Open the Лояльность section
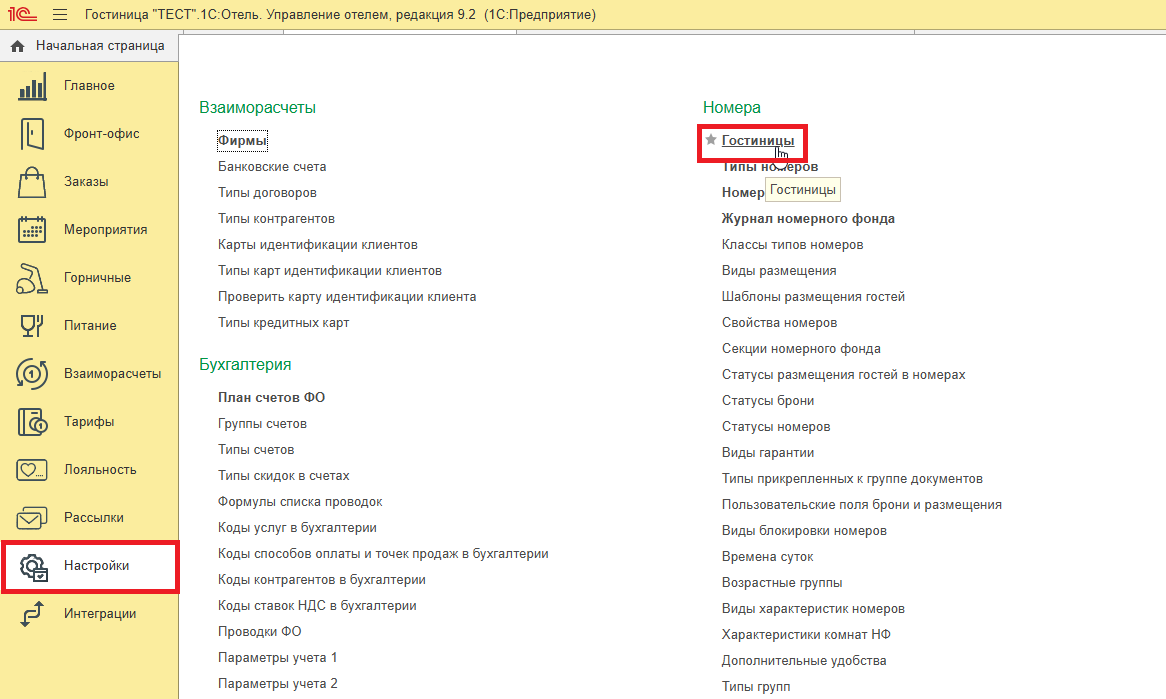1166x699 pixels. click(89, 470)
